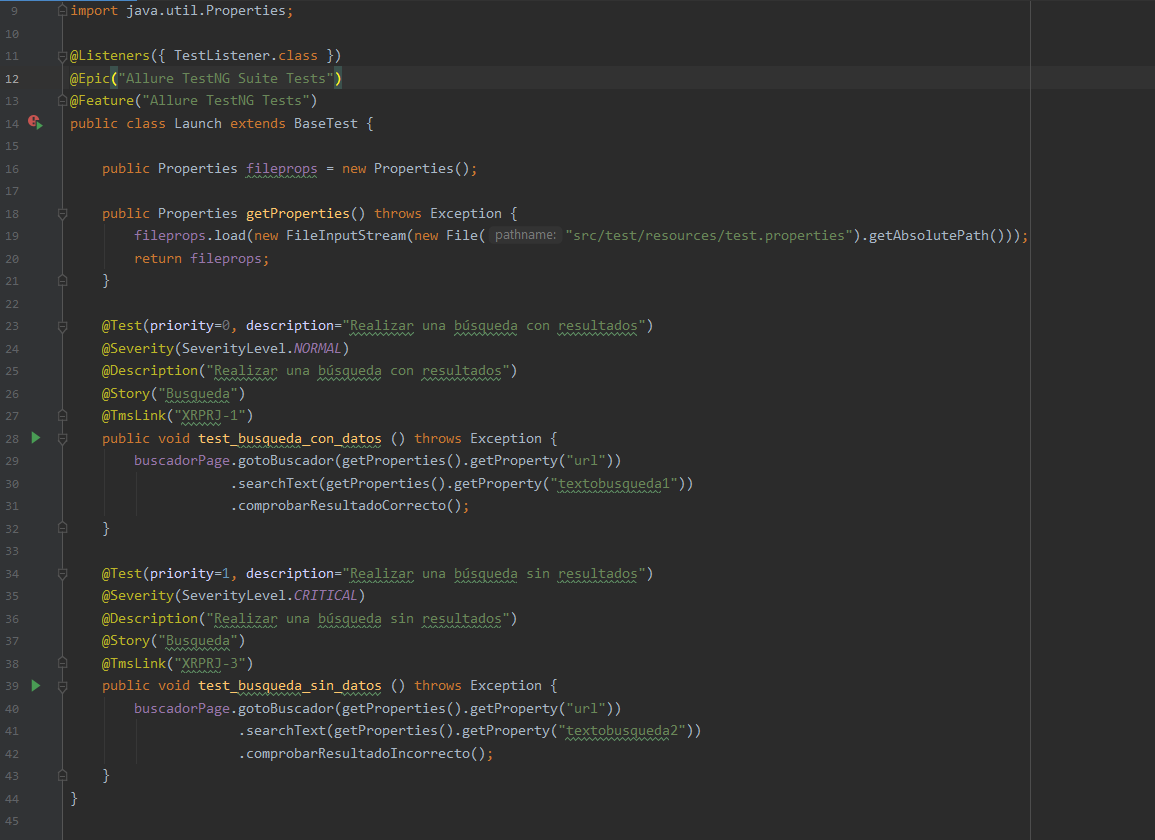This screenshot has width=1155, height=840.
Task: Click "textobusqueda1" property string
Action: tap(614, 484)
